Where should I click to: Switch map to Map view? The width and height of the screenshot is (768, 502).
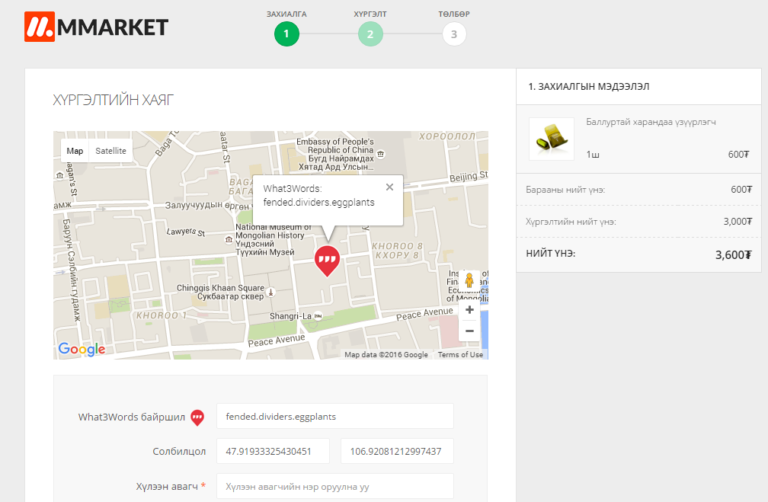[75, 151]
